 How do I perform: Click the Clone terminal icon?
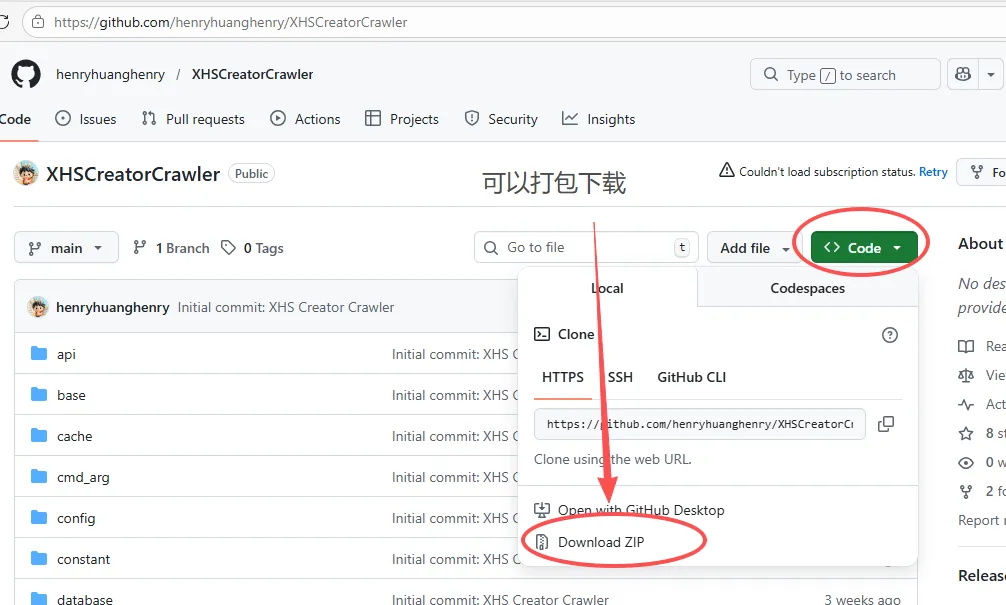(x=542, y=334)
